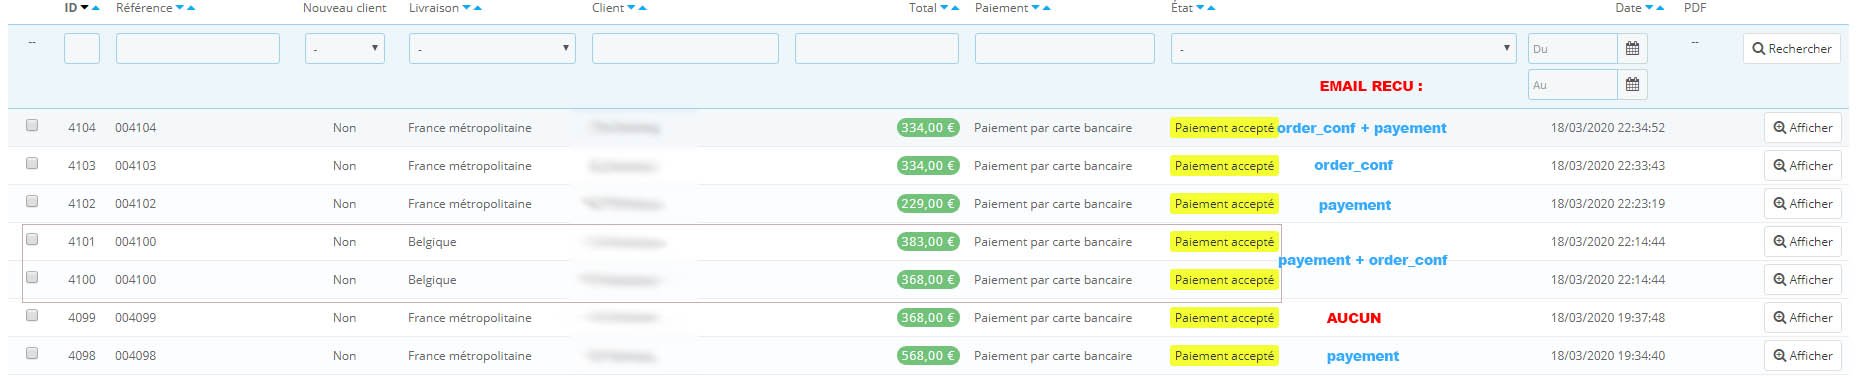Sort Référence column descending arrow

pyautogui.click(x=180, y=8)
